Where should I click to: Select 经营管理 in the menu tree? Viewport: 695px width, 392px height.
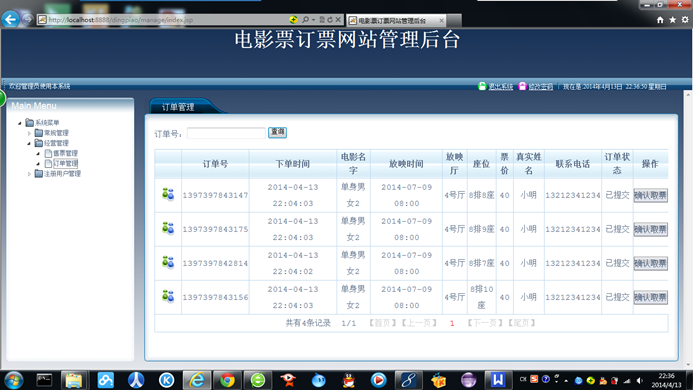point(56,143)
